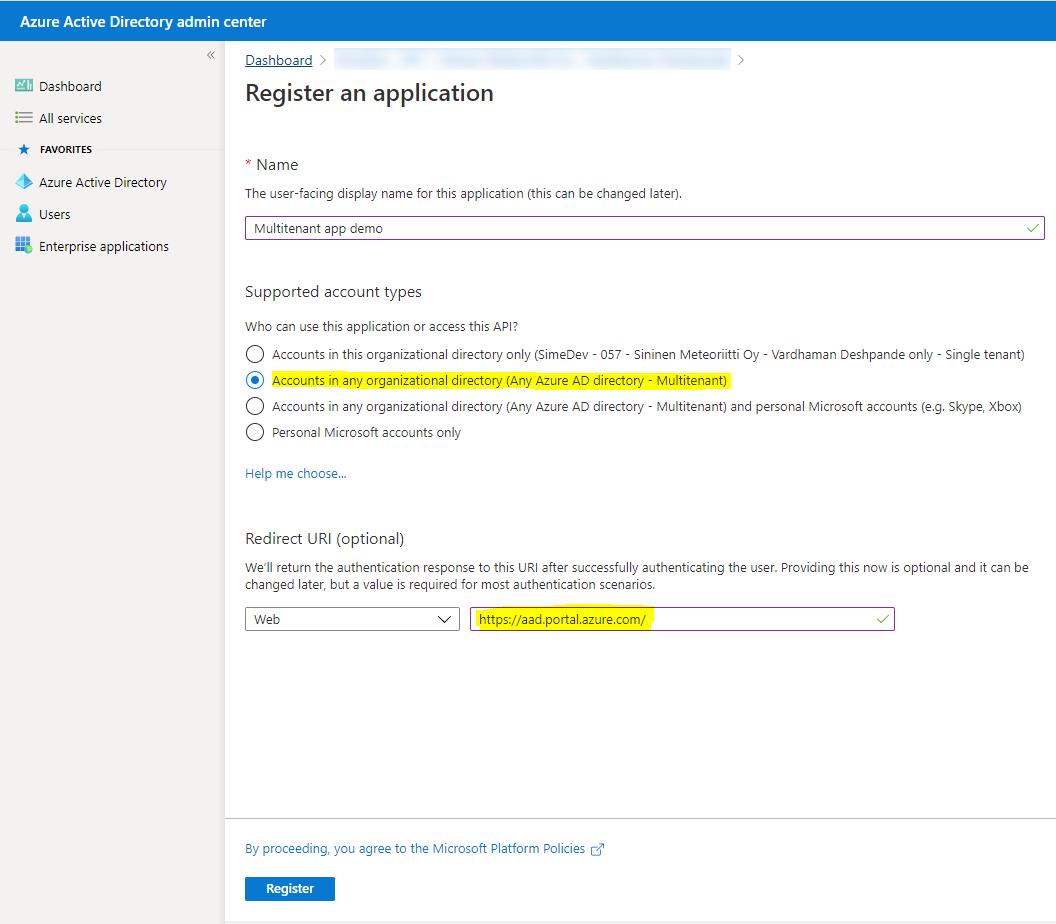1056x924 pixels.
Task: Click the Enterprise applications grid icon
Action: coord(24,245)
